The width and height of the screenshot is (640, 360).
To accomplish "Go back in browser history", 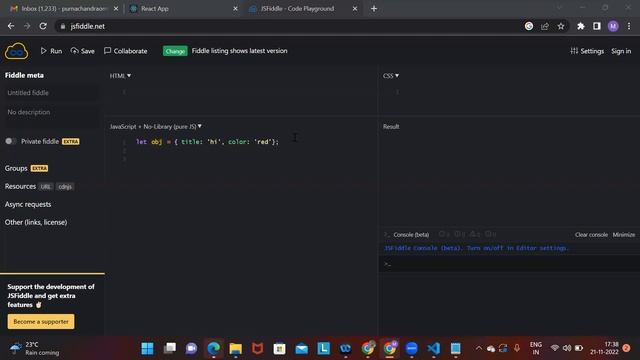I will click(x=11, y=26).
